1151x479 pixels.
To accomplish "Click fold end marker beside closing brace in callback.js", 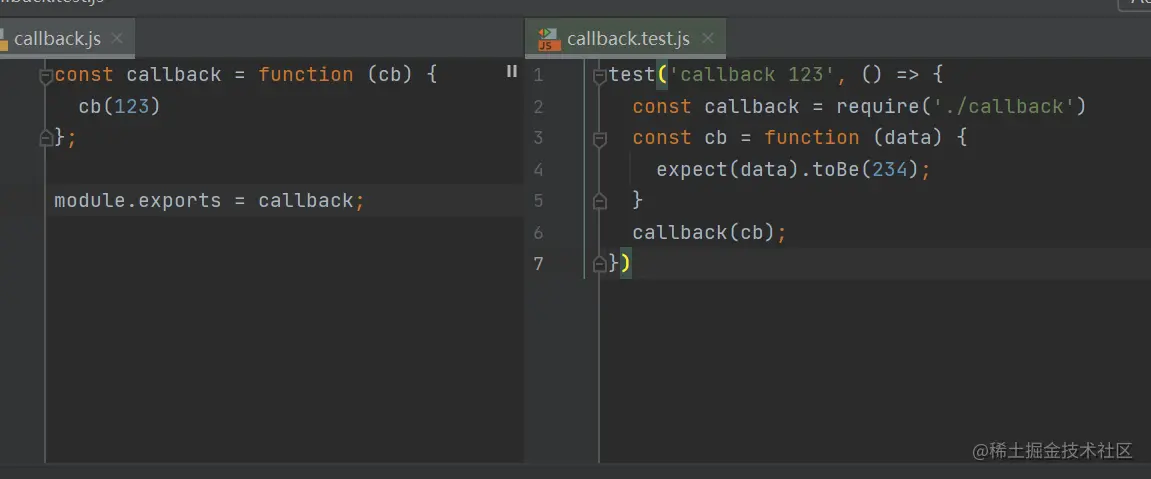I will [x=46, y=138].
